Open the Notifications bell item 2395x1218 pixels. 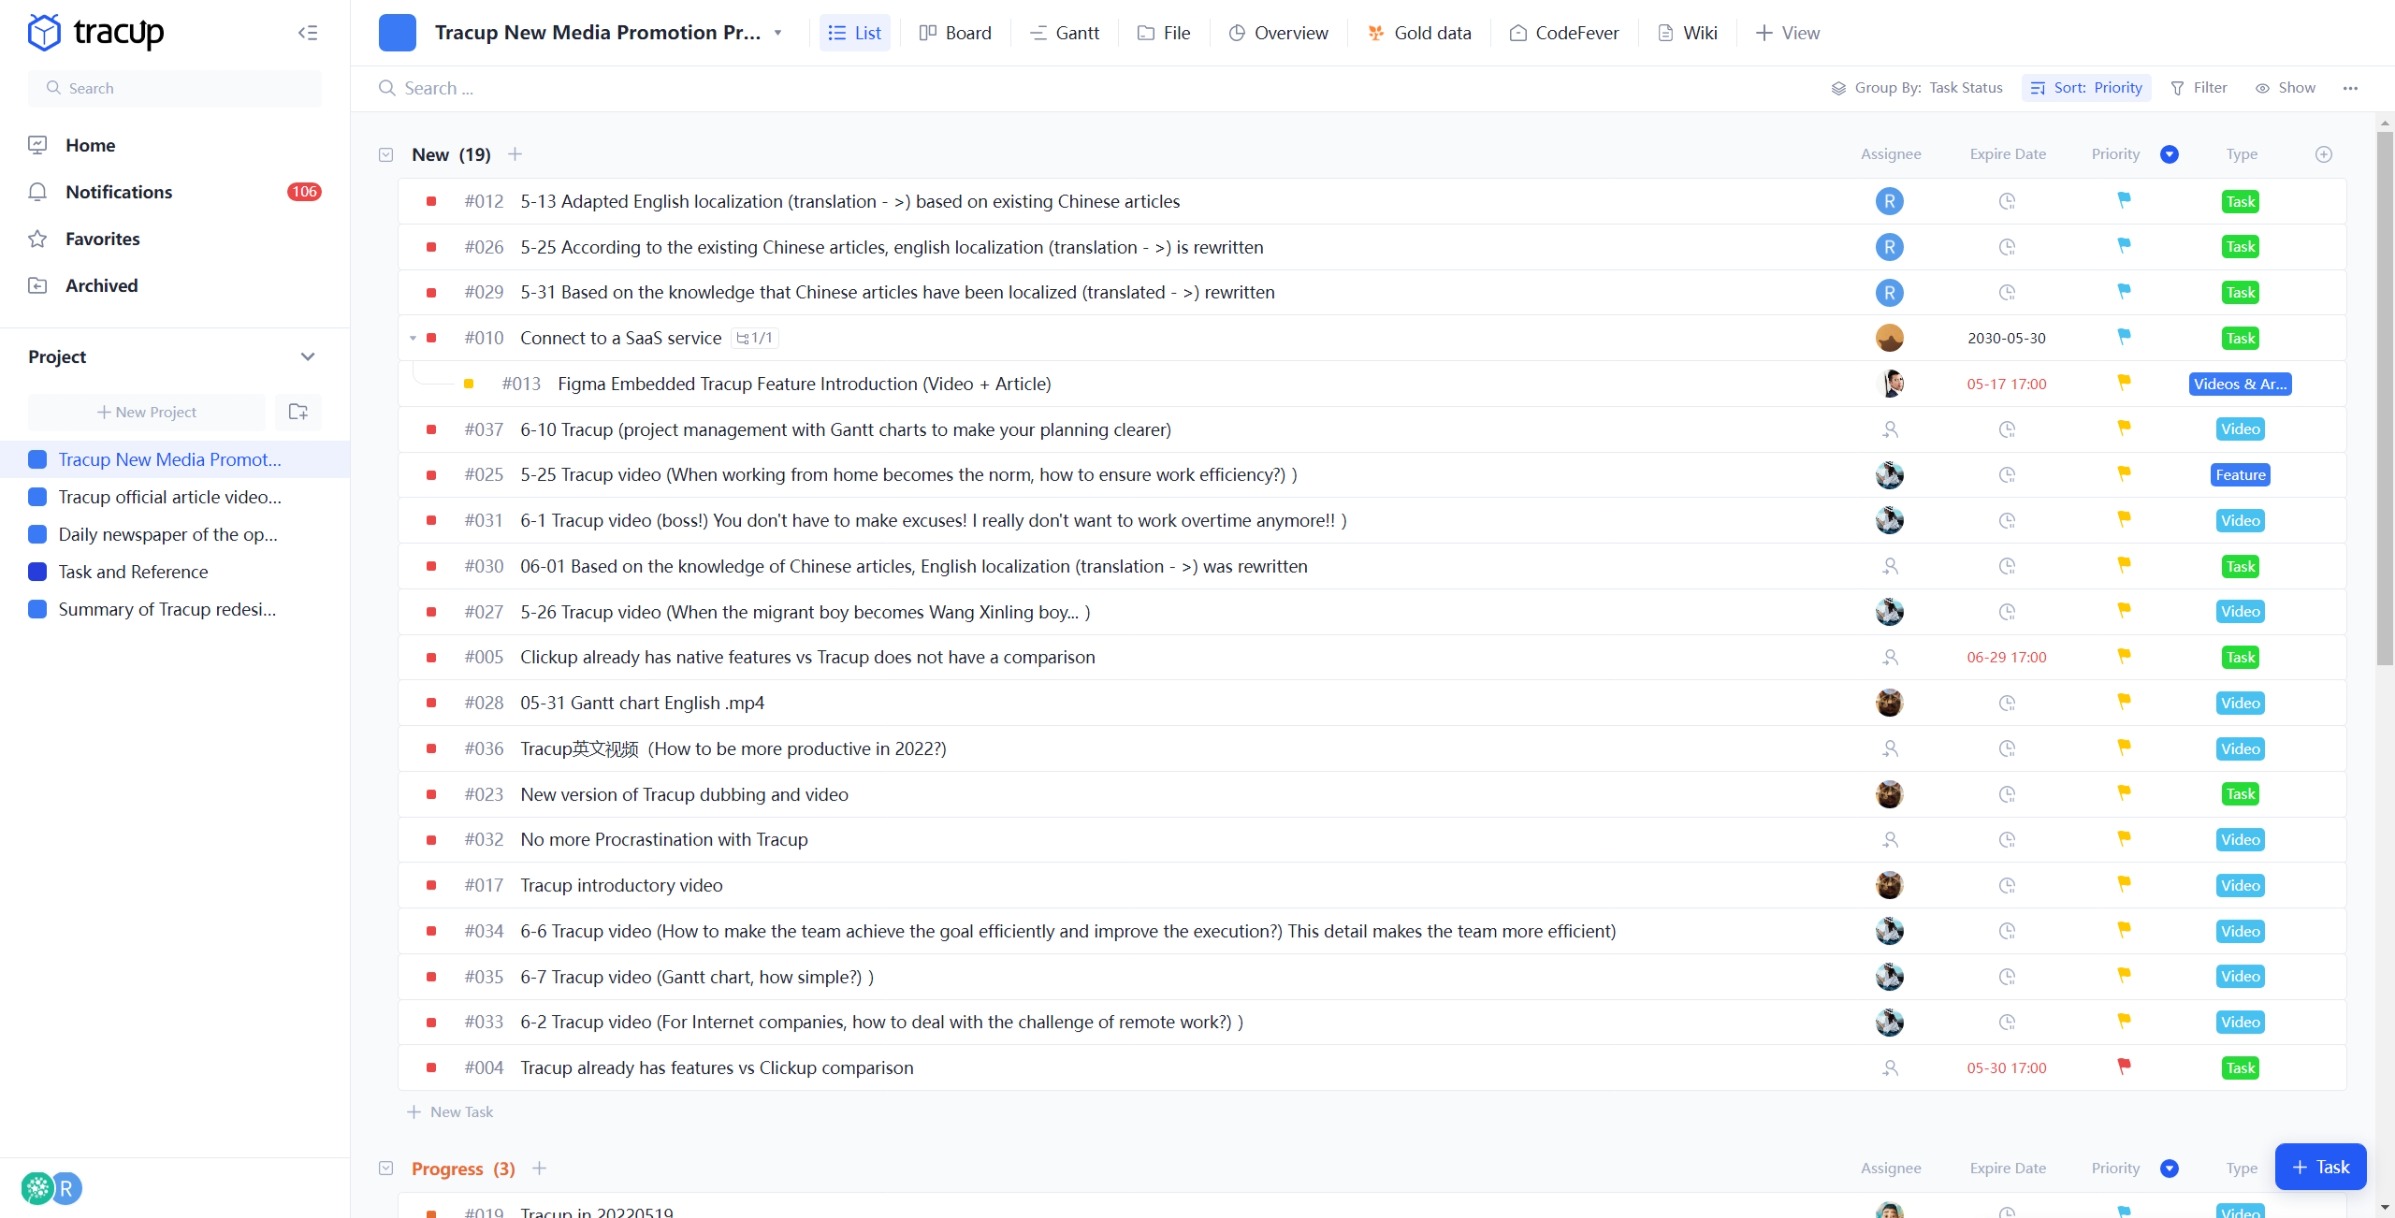(x=118, y=192)
